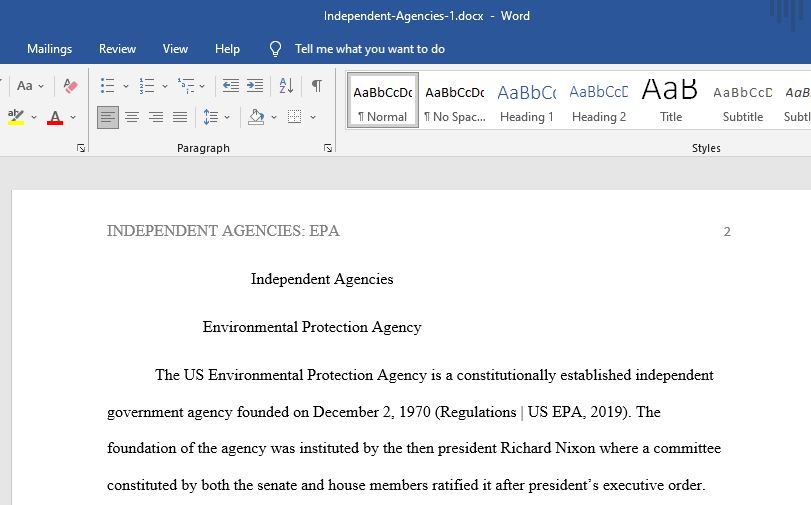Open the Shading color dropdown arrow

274,117
